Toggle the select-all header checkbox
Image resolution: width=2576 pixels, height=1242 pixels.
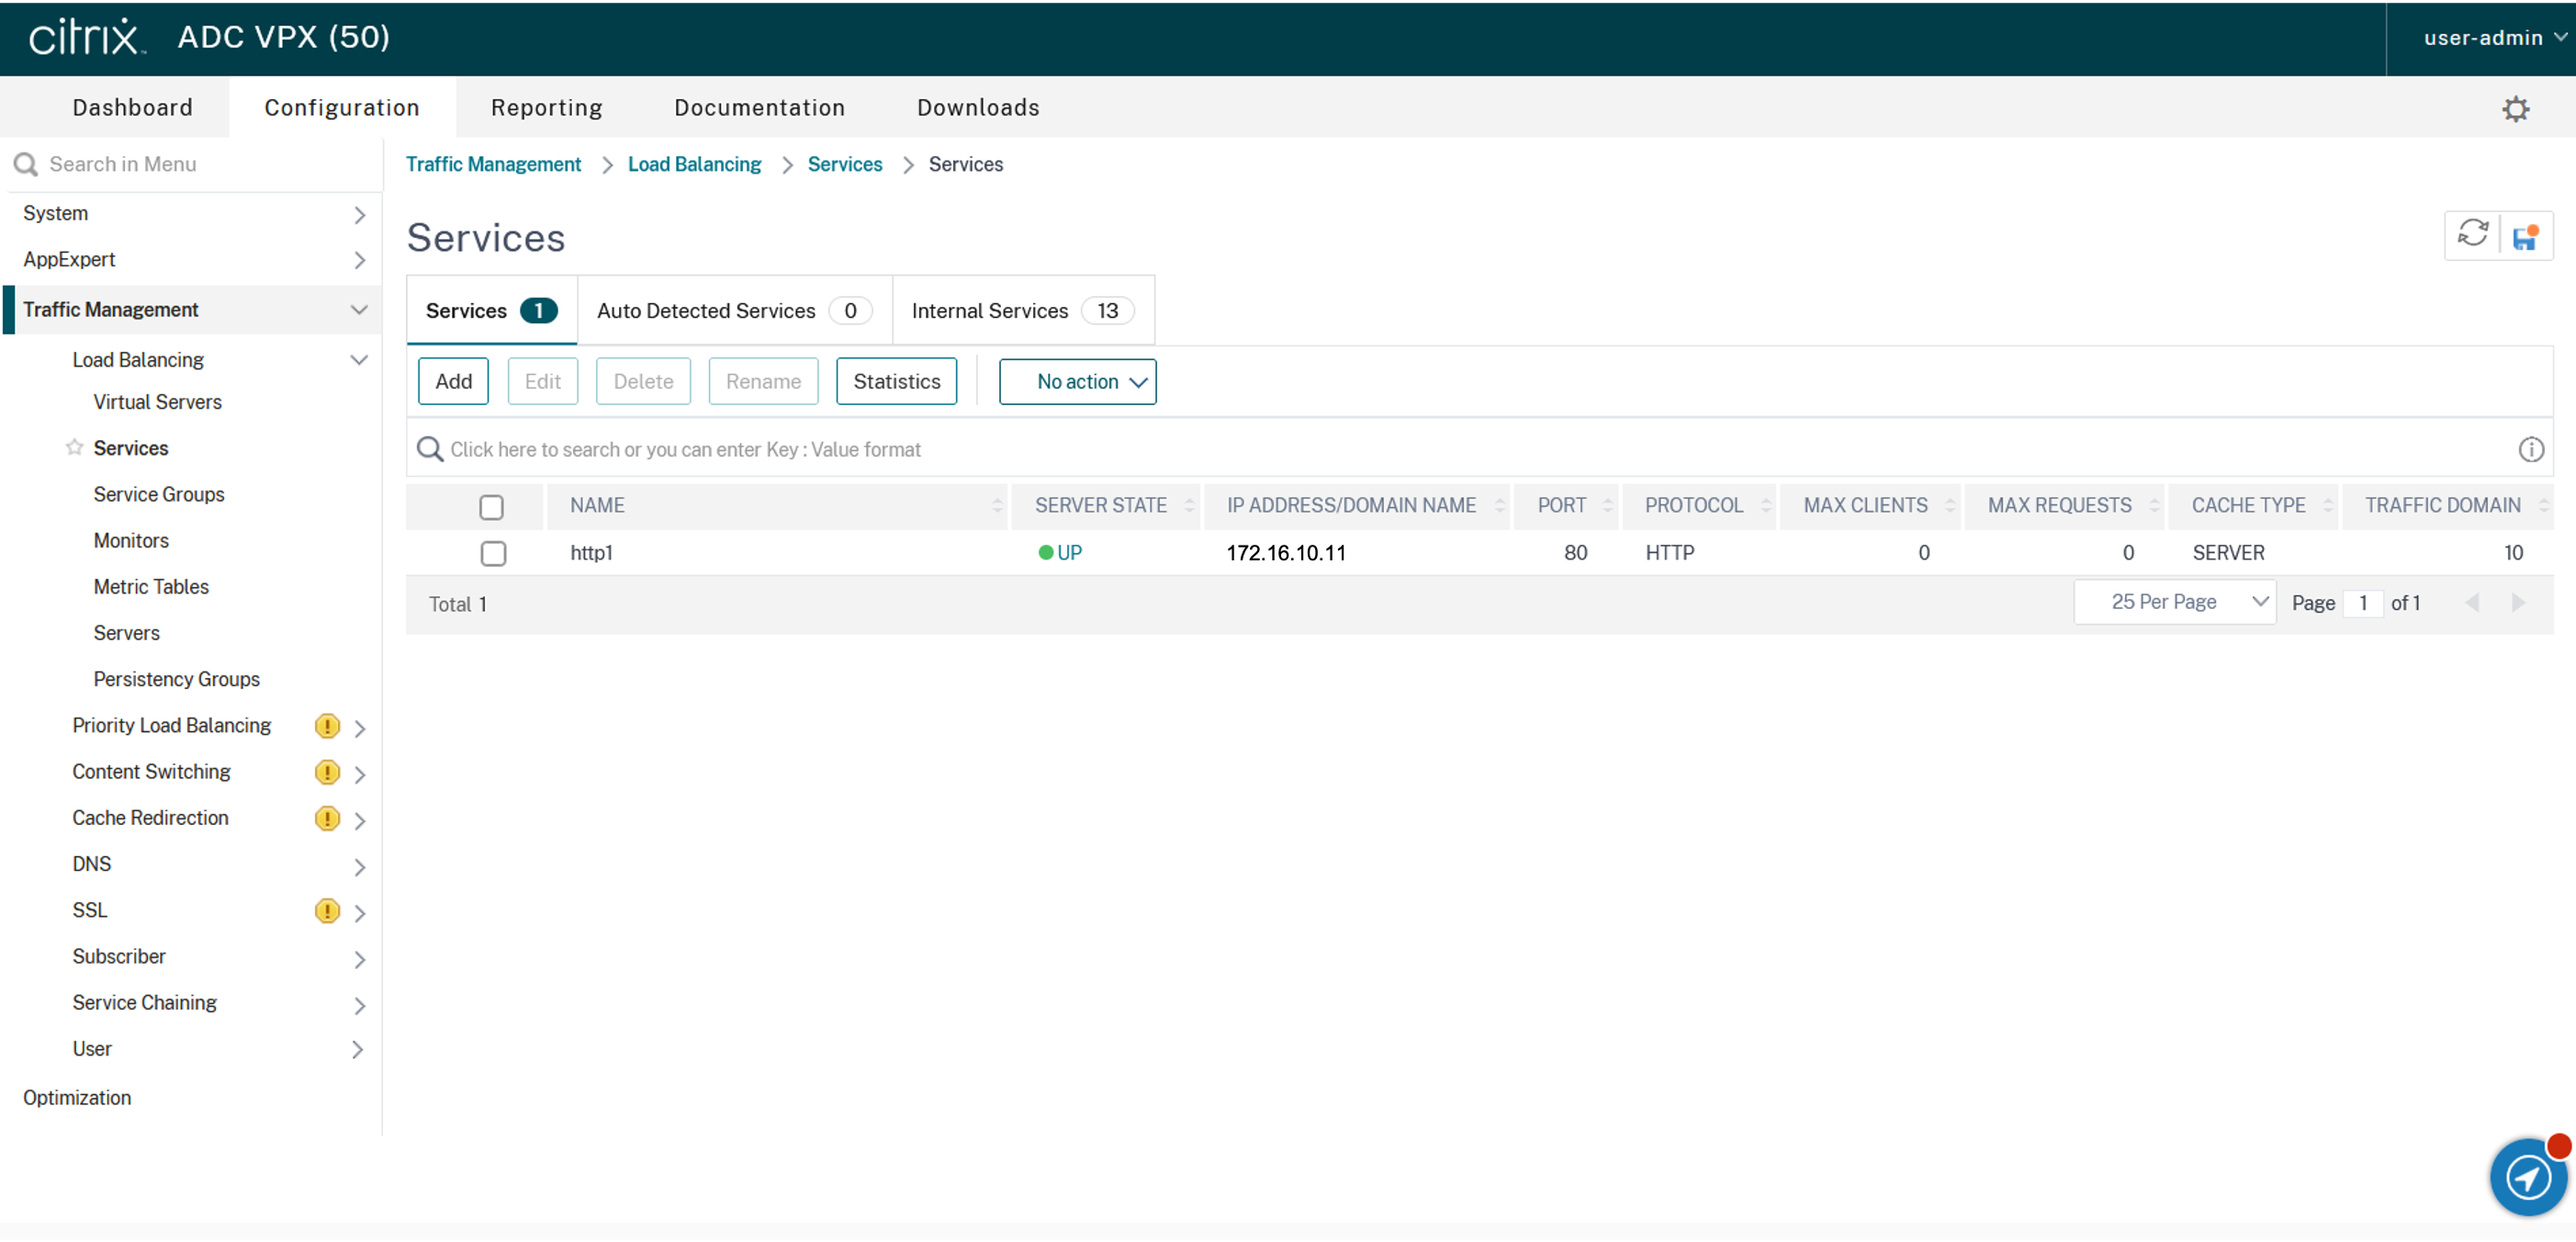point(491,507)
